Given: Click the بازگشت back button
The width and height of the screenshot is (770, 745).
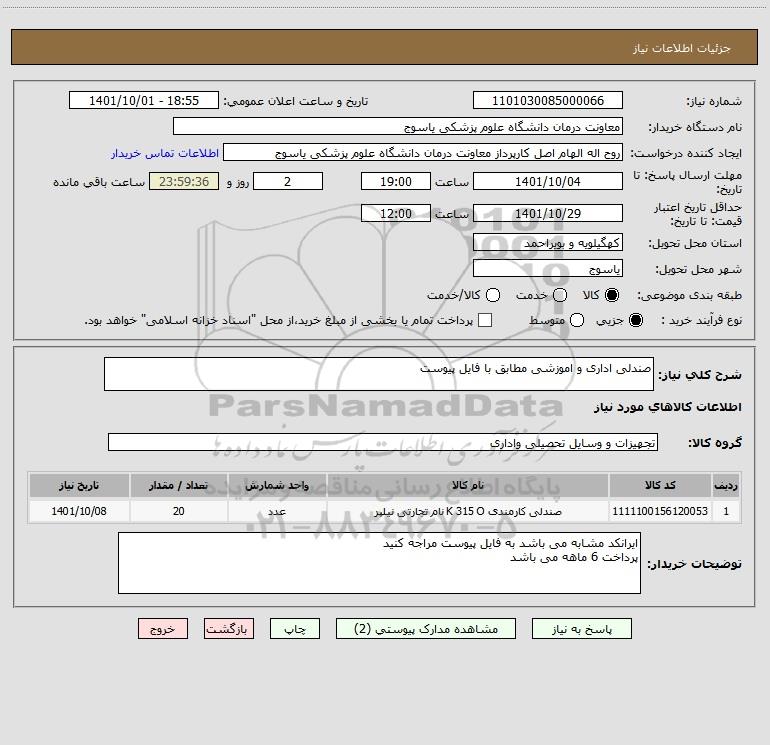Looking at the screenshot, I should pos(229,629).
